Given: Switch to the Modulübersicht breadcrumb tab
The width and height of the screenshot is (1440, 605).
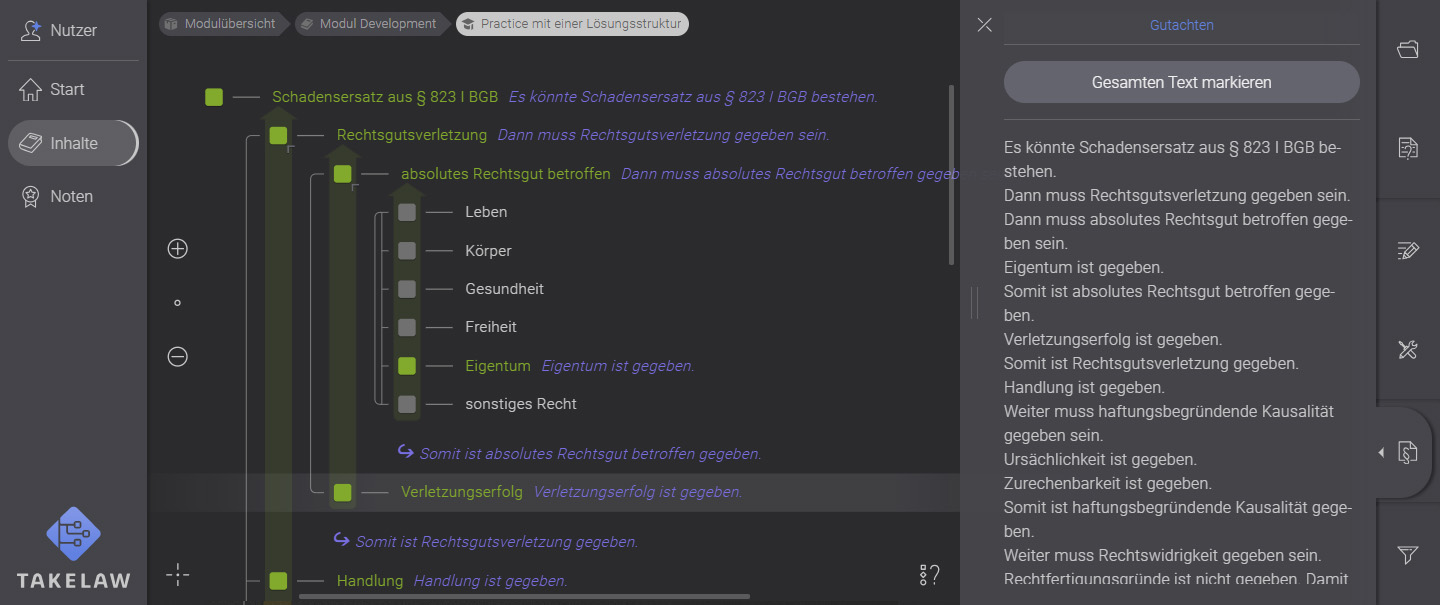Looking at the screenshot, I should pyautogui.click(x=223, y=23).
